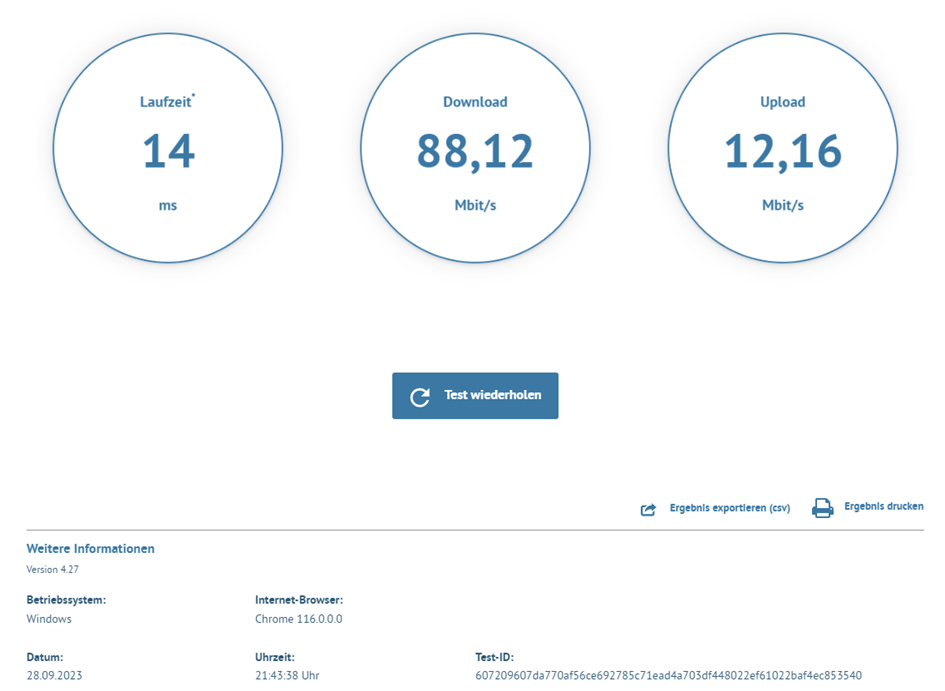Open Ergebnis exportieren (csv) link
The height and width of the screenshot is (691, 945).
[x=730, y=508]
